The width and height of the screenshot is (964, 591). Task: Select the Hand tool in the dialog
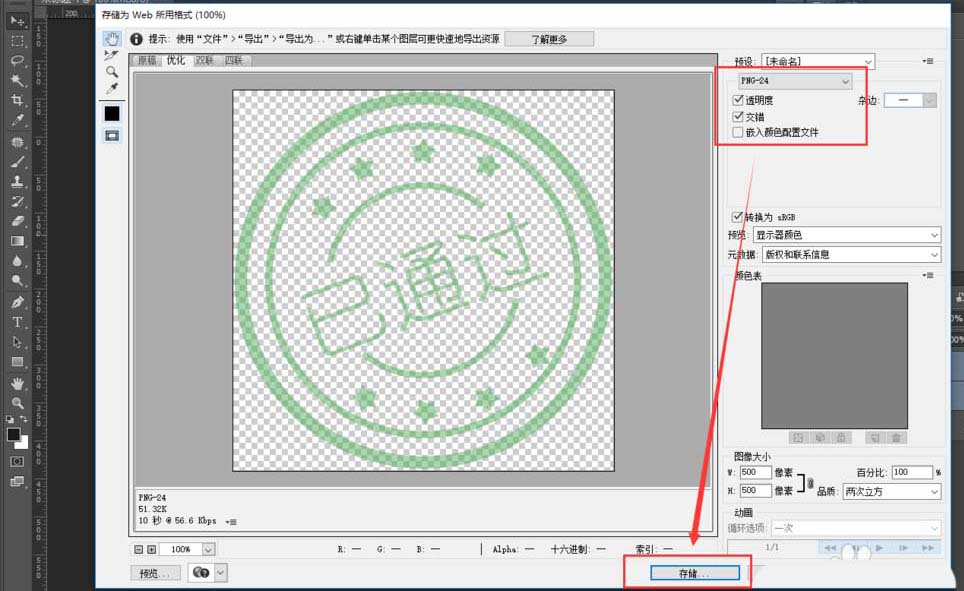[x=113, y=38]
